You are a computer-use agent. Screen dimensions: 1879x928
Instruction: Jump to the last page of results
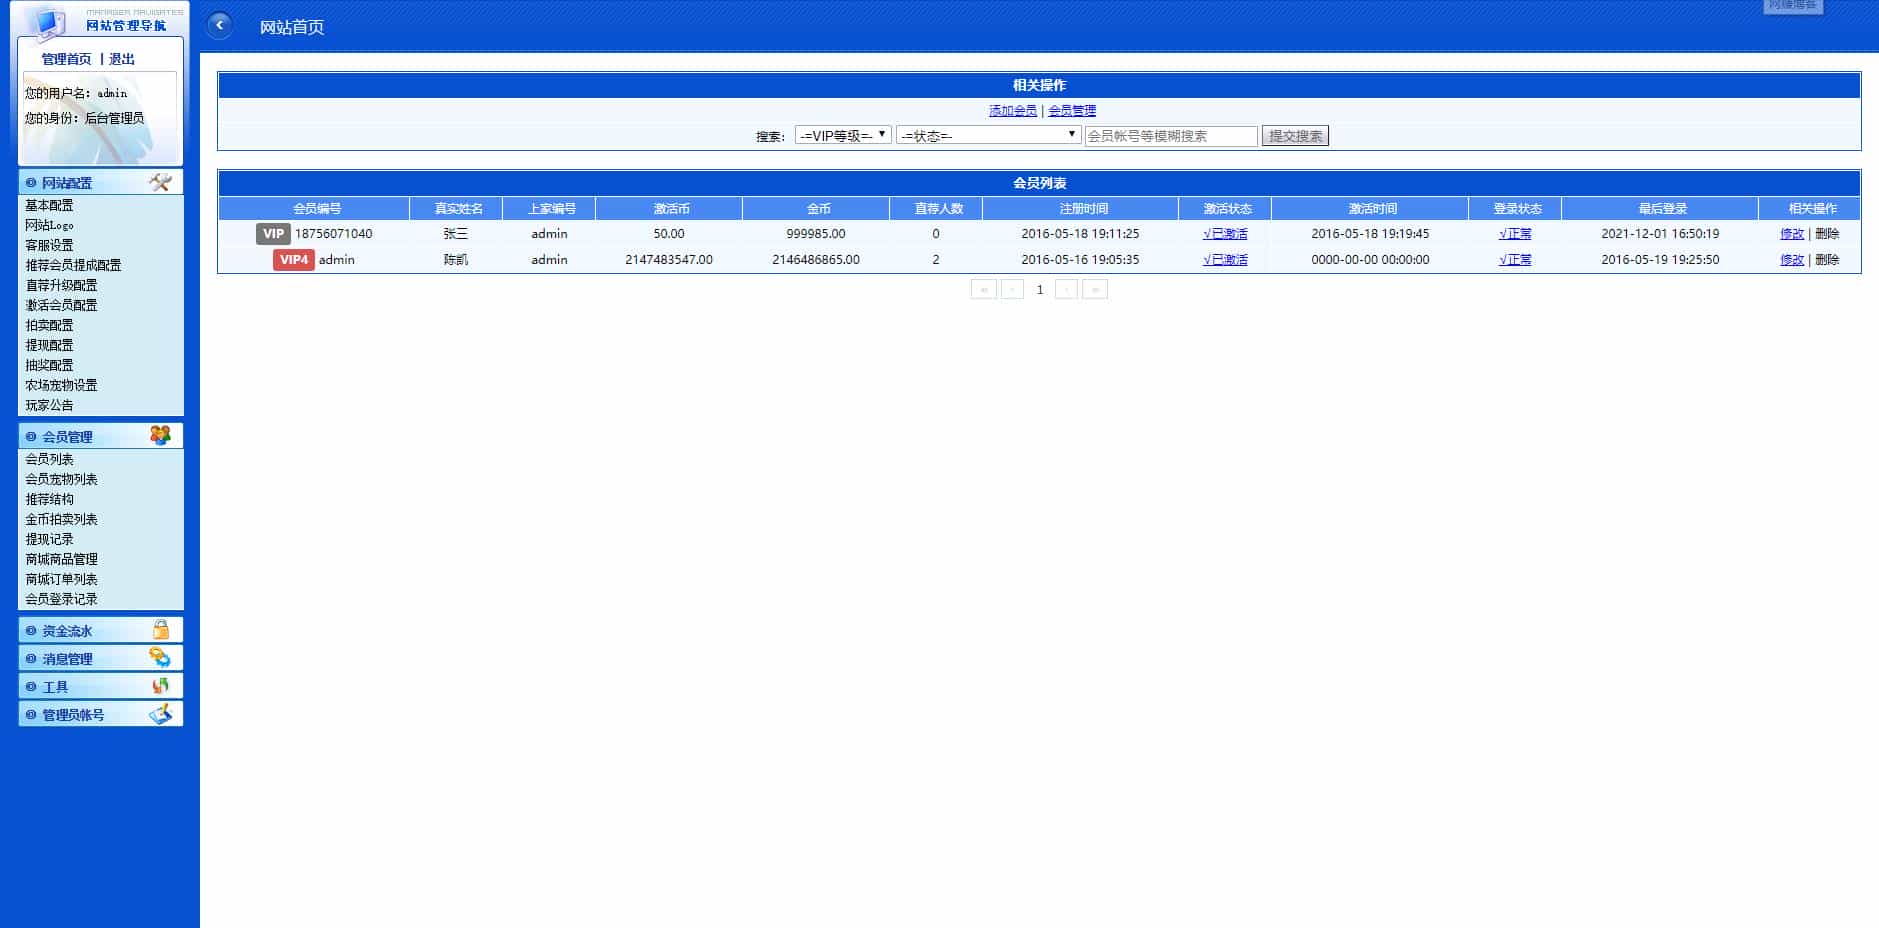click(x=1095, y=289)
